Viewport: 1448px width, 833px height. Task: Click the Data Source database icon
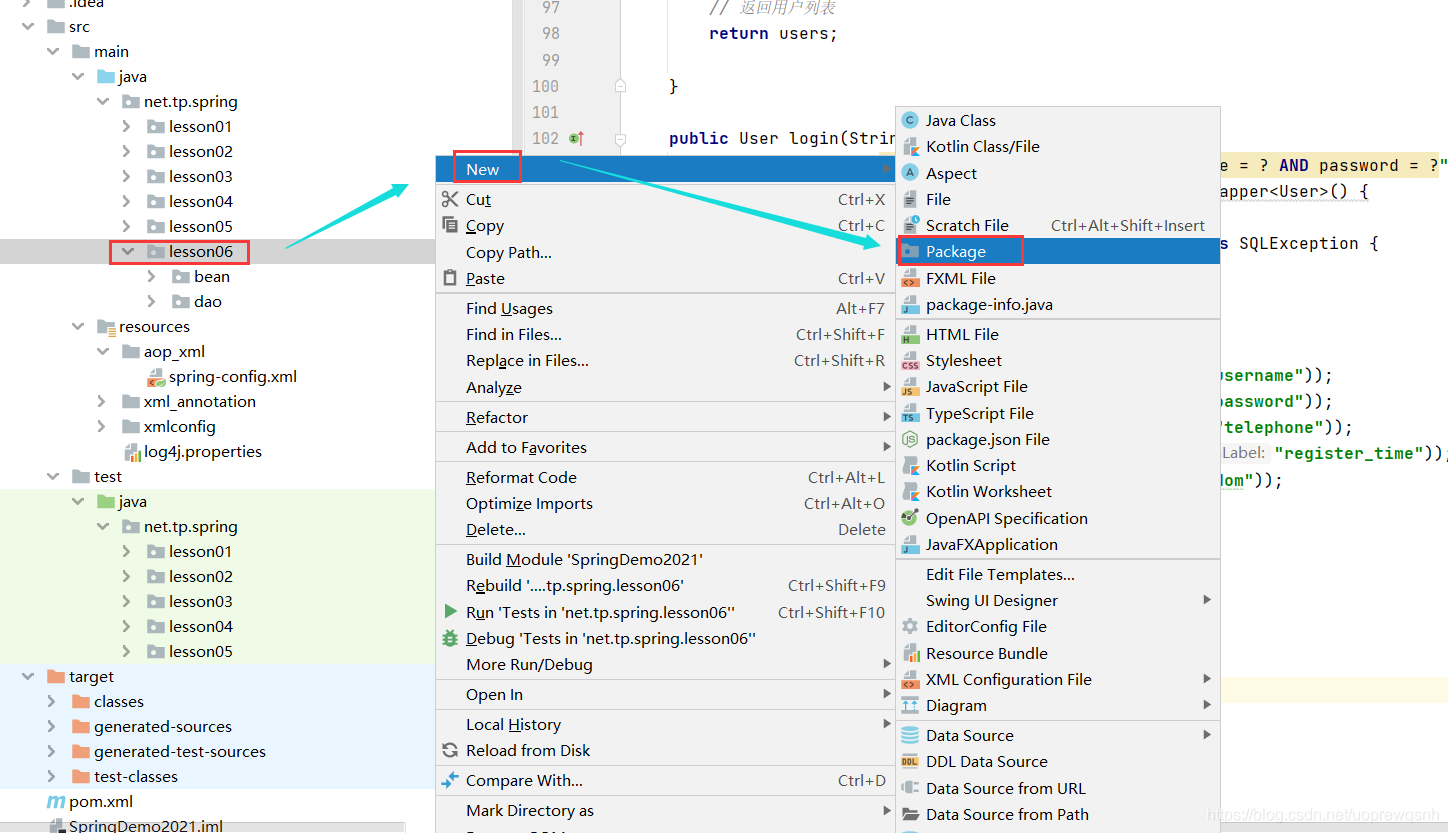(910, 735)
